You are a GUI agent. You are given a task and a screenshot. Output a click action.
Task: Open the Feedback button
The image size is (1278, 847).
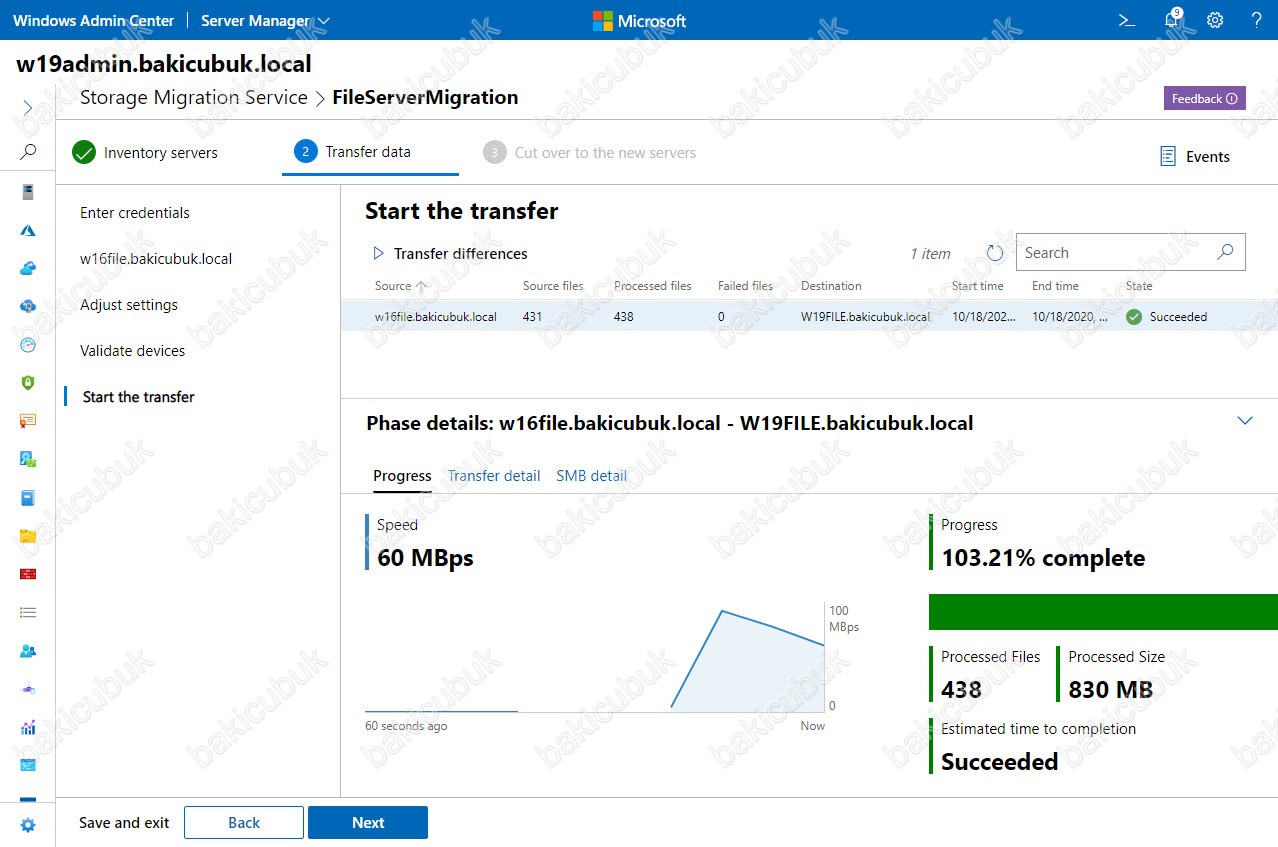[x=1204, y=98]
